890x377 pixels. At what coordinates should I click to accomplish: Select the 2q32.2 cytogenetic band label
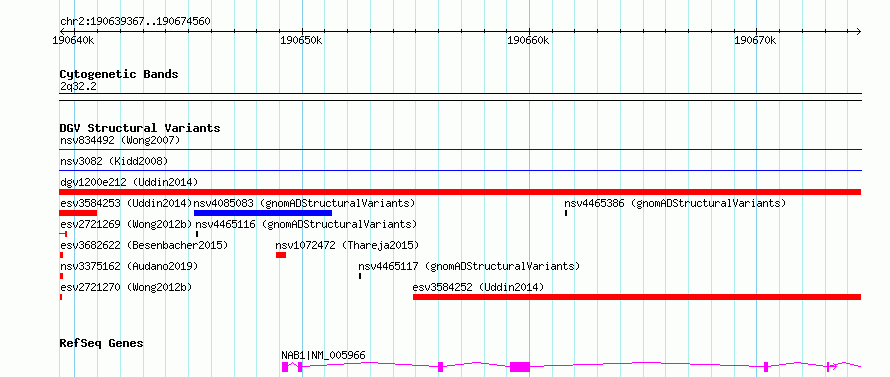(x=78, y=86)
